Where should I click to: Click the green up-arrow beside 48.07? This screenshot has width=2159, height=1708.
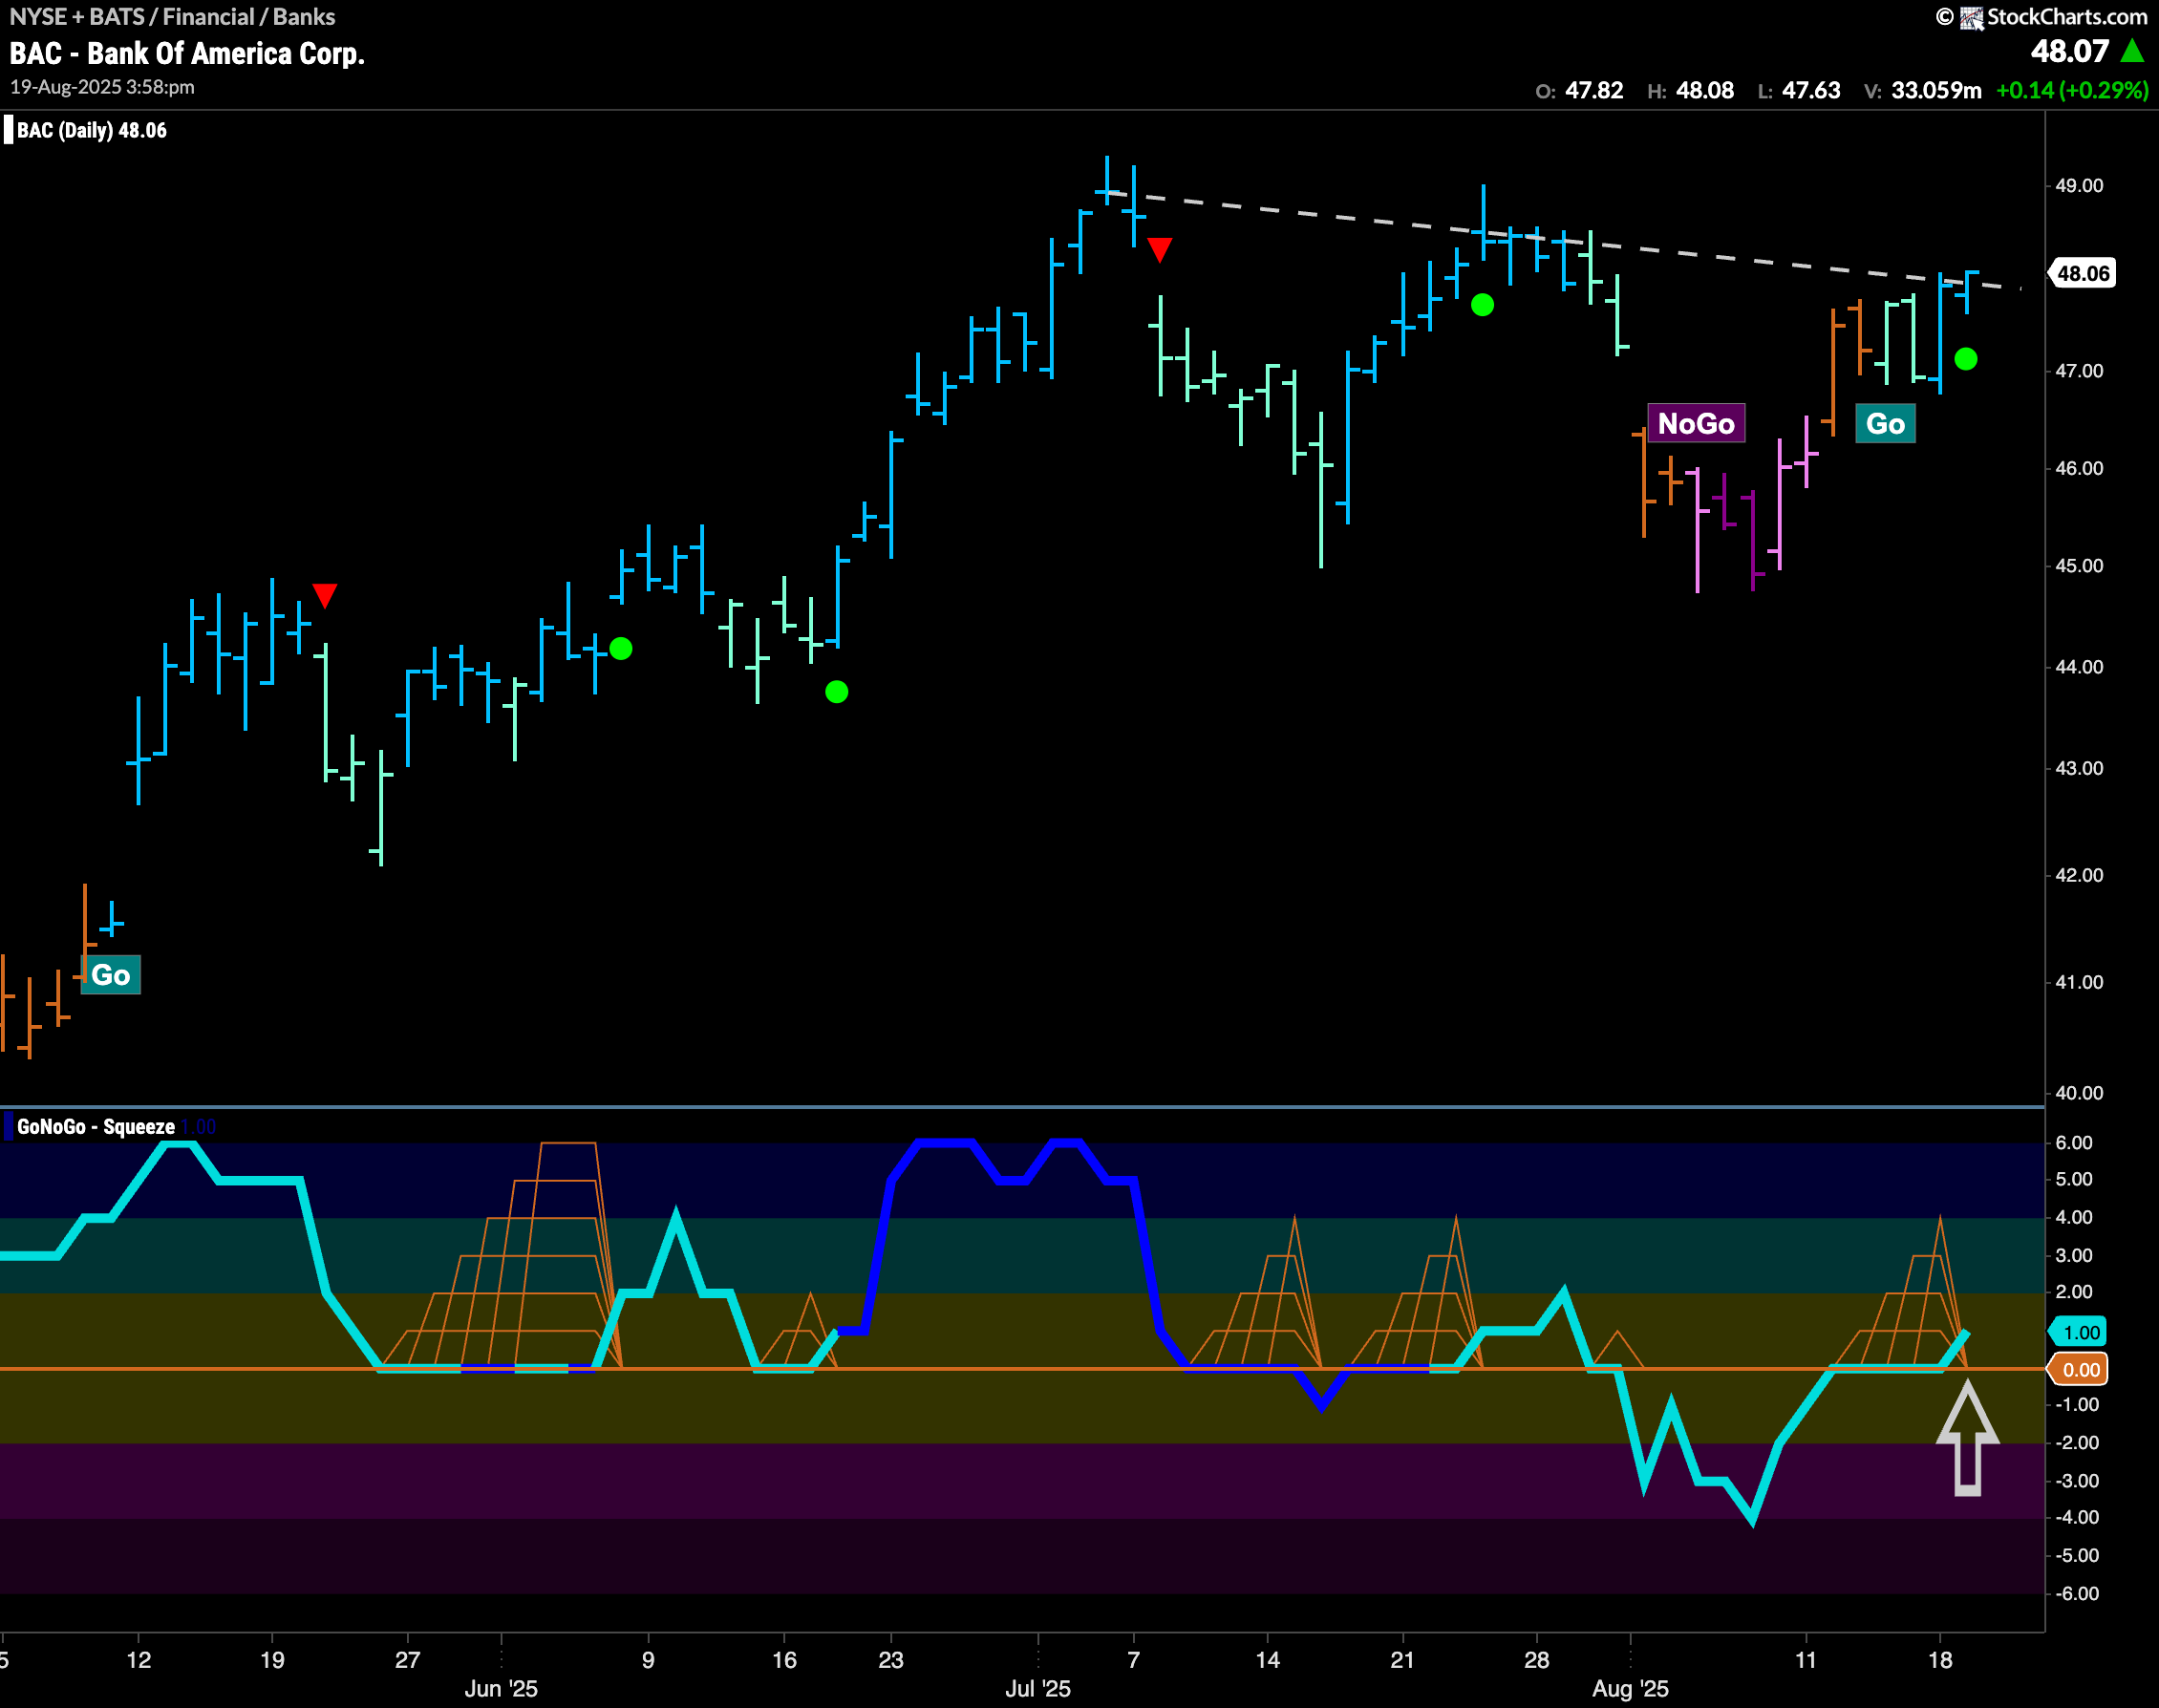click(2132, 50)
